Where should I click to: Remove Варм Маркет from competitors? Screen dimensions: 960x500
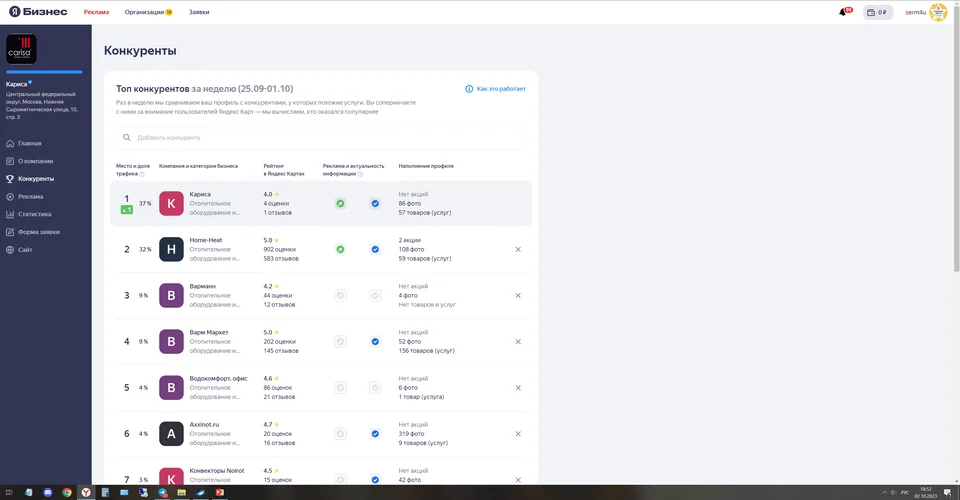(518, 341)
